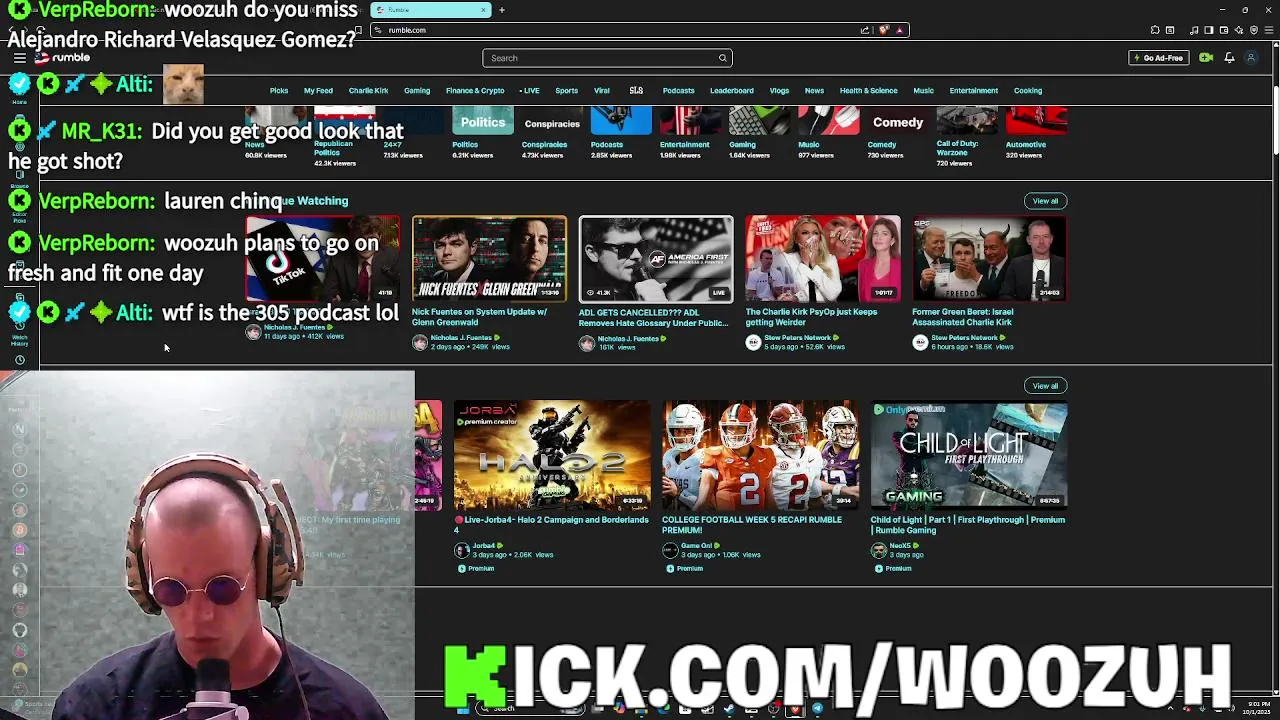This screenshot has height=720, width=1280.
Task: Open the Rumble hamburger side menu
Action: (x=19, y=58)
